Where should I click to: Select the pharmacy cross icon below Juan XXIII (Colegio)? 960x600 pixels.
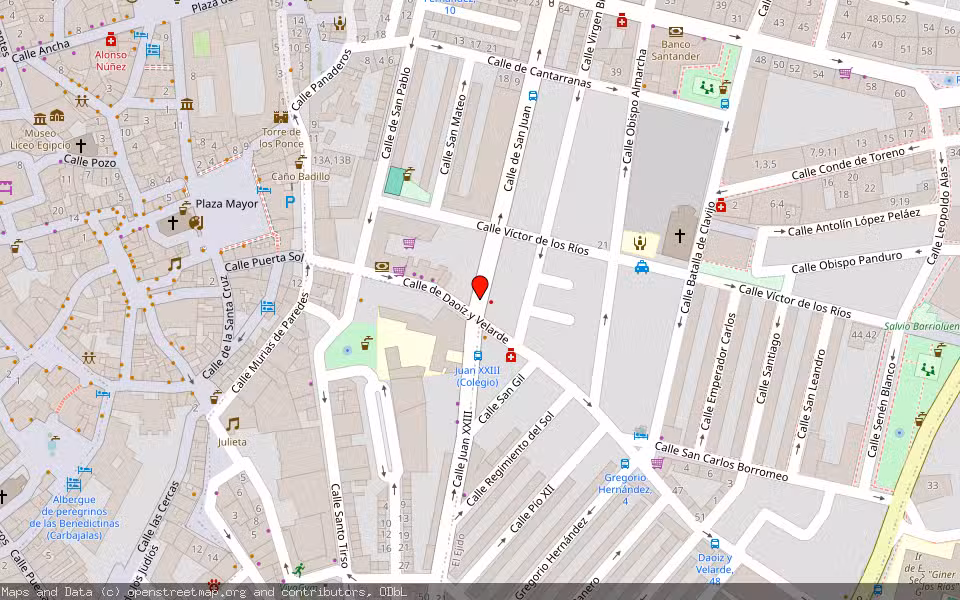click(x=511, y=356)
